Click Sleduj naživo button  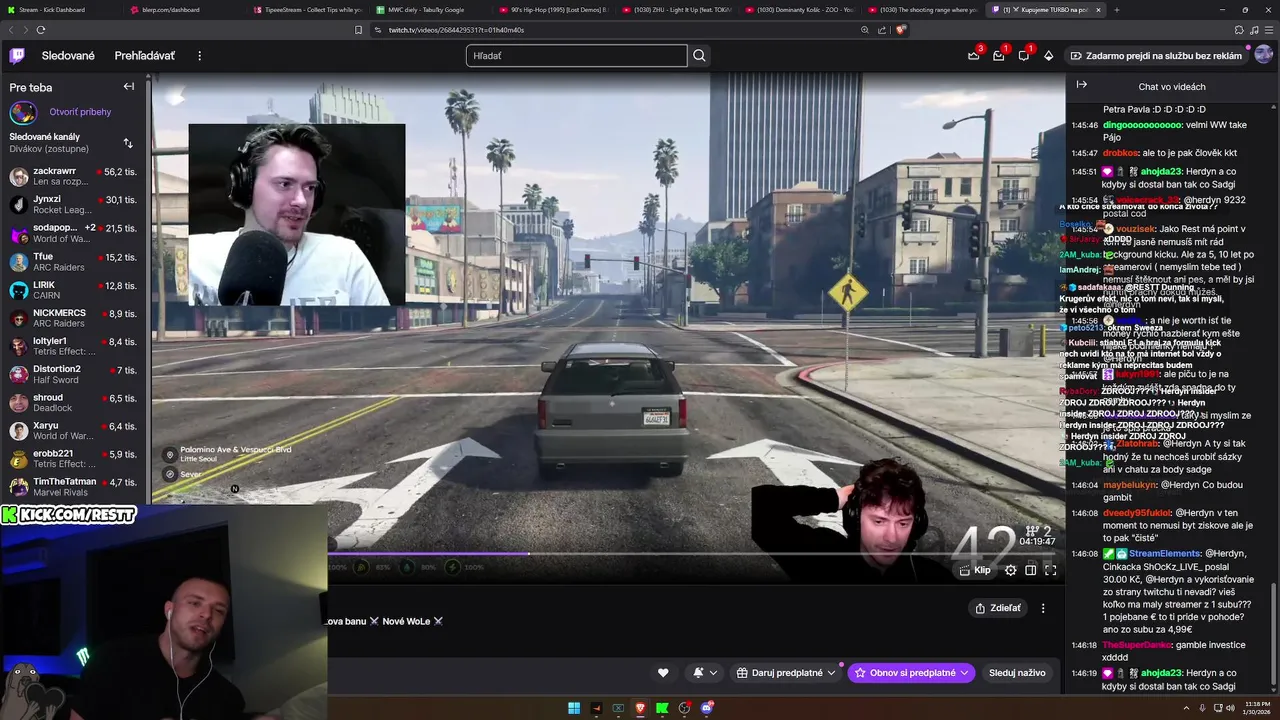(x=1017, y=673)
